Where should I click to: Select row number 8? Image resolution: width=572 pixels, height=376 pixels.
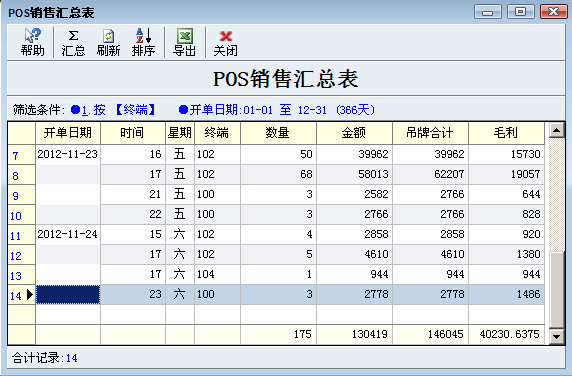point(22,175)
